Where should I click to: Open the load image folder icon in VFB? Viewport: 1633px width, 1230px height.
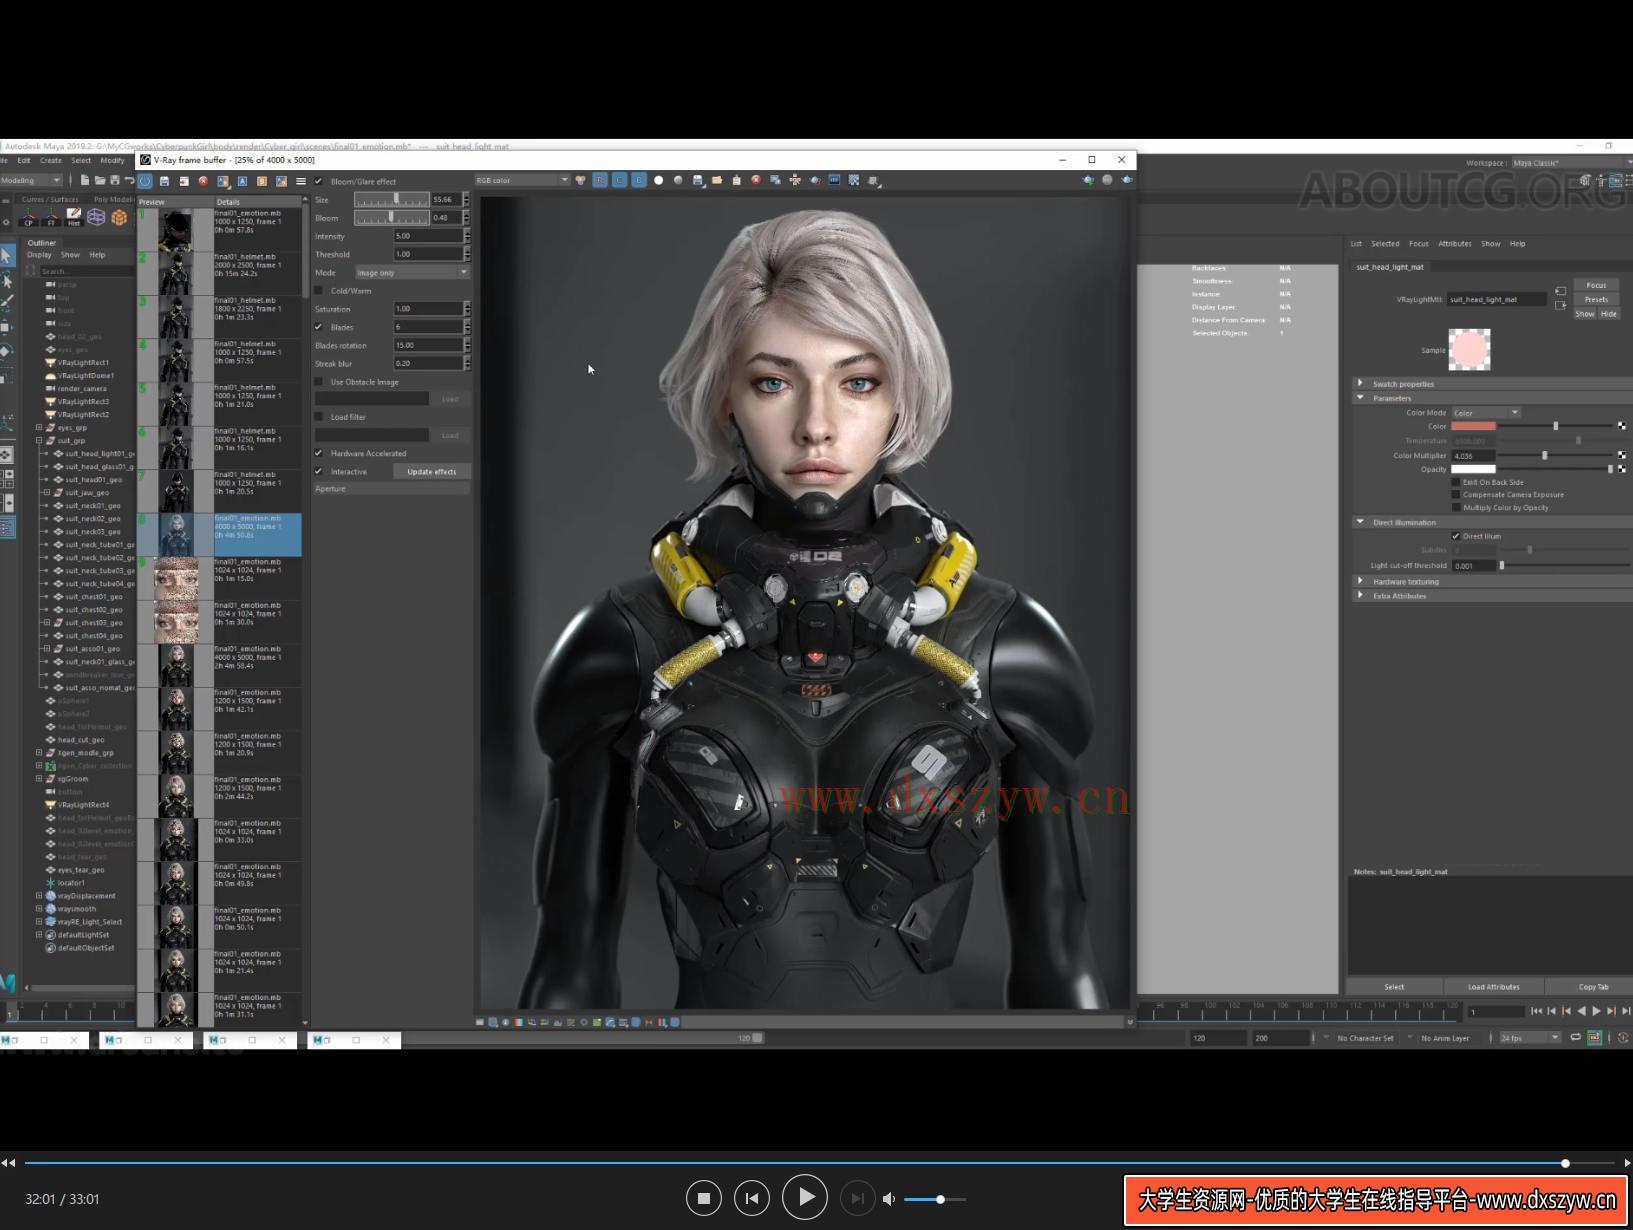tap(717, 181)
